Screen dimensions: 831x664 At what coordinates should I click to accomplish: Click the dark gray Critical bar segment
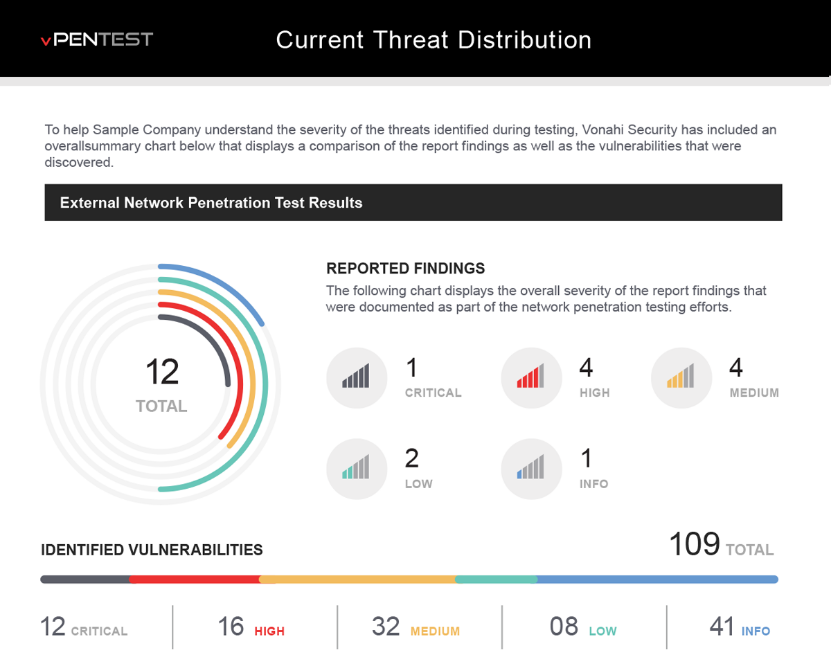(x=85, y=579)
